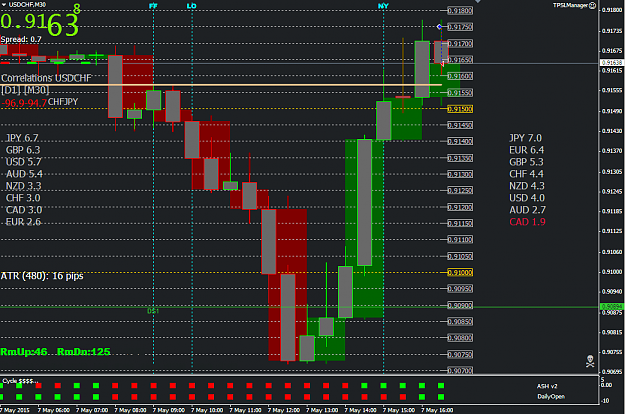This screenshot has width=625, height=414.
Task: Click the DS1 support line label
Action: tap(153, 311)
